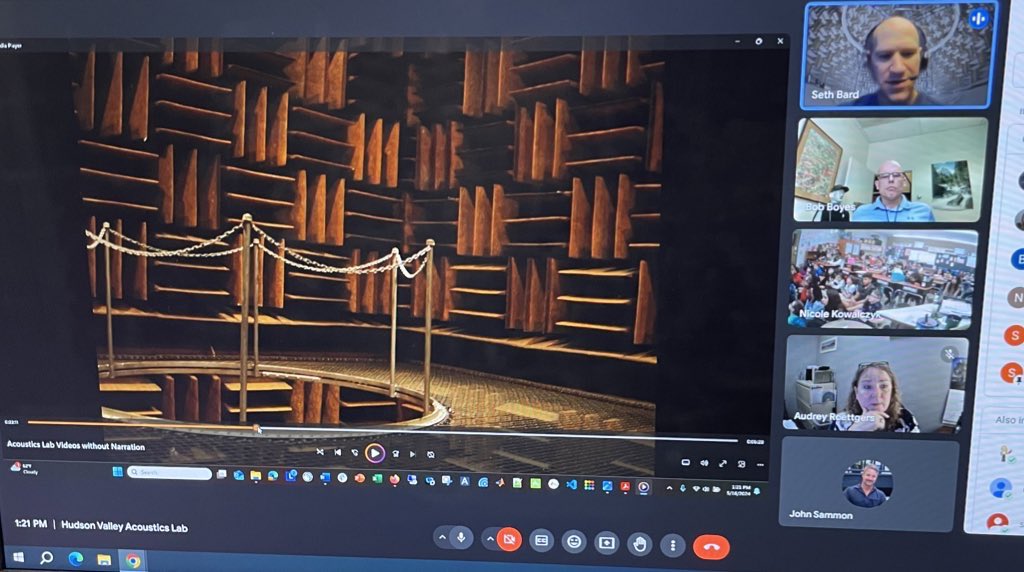Click the Media Player icon in shared taskbar
The width and height of the screenshot is (1024, 572).
click(x=643, y=486)
